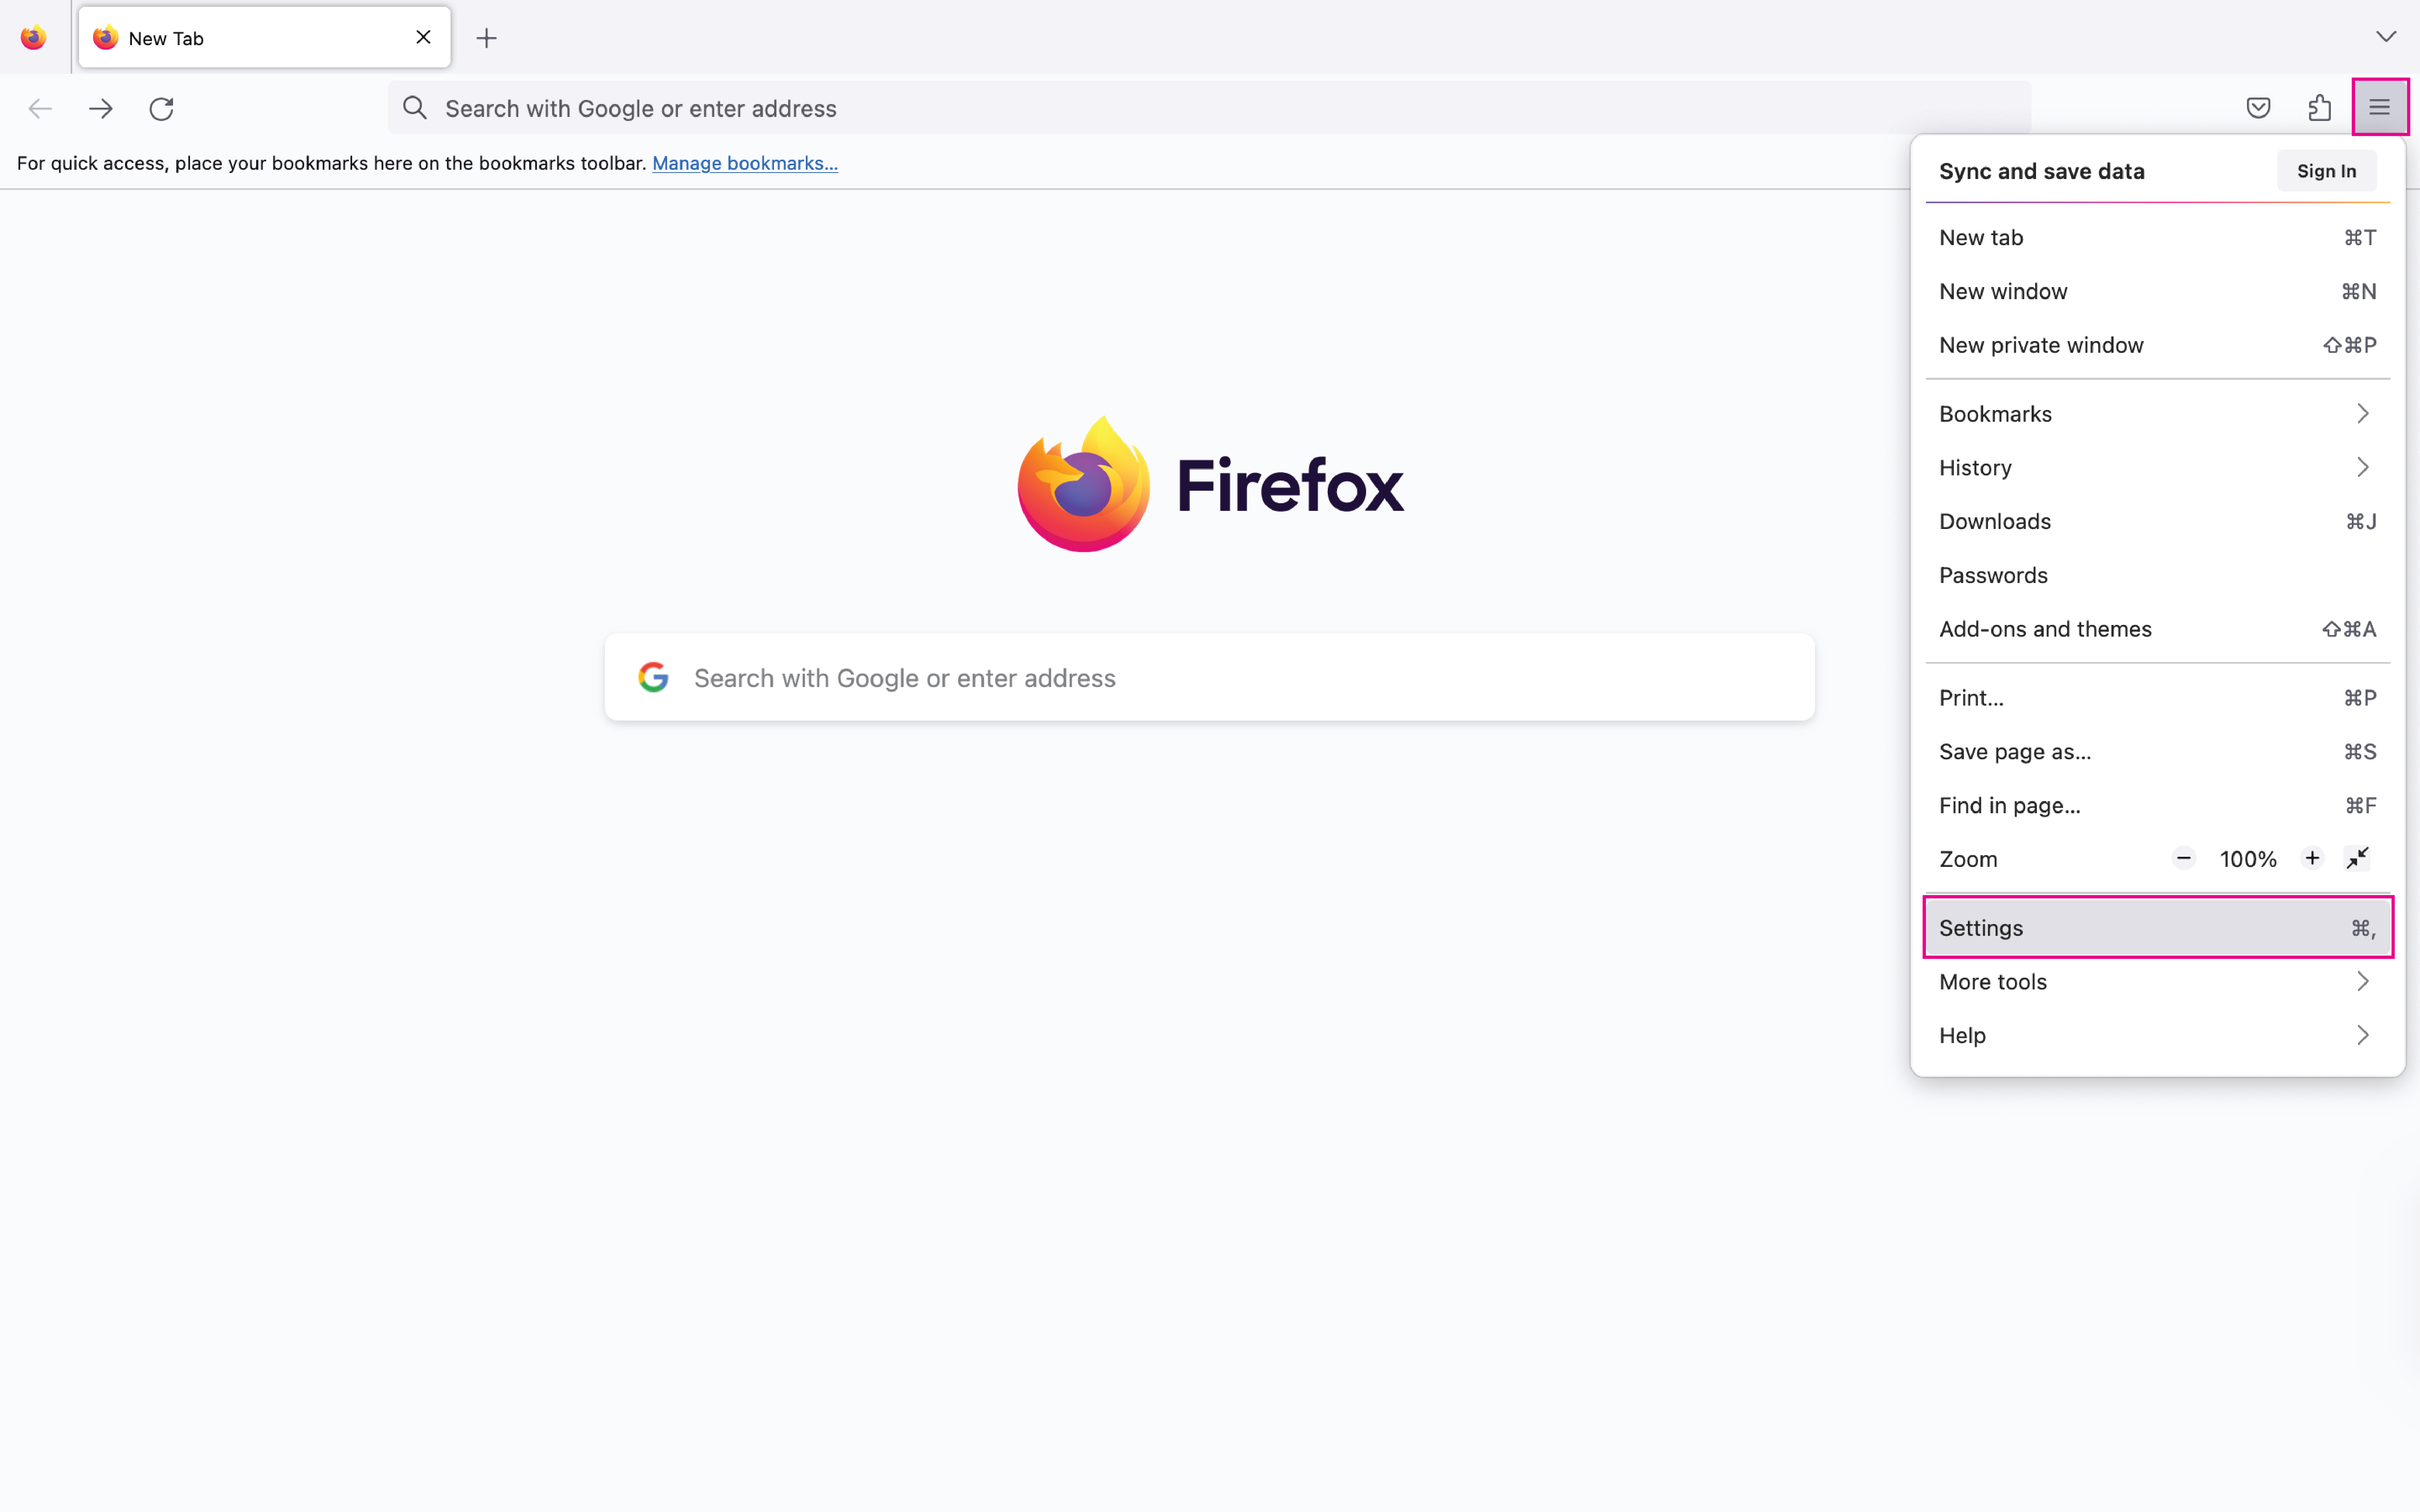Open the list all tabs chevron

click(x=2386, y=37)
